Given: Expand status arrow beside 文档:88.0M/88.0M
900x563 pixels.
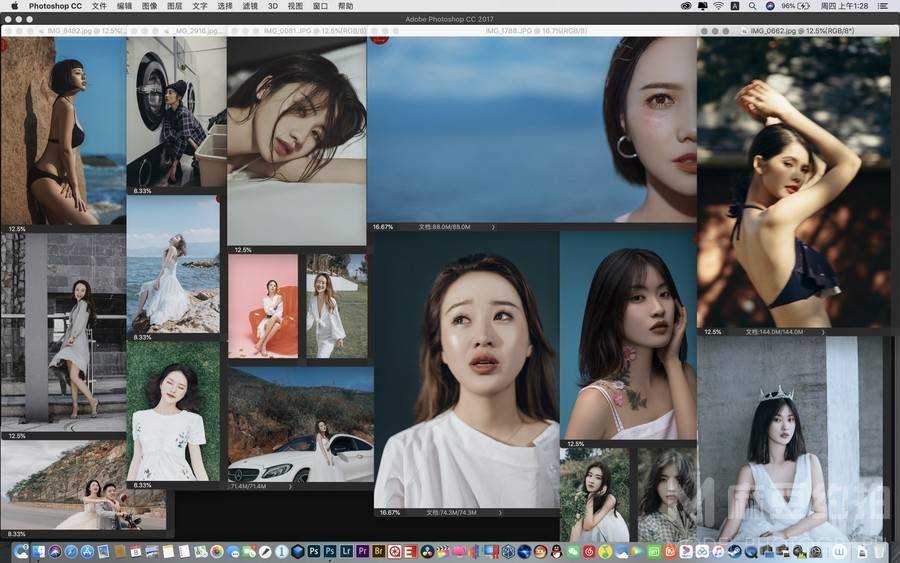Looking at the screenshot, I should [493, 227].
